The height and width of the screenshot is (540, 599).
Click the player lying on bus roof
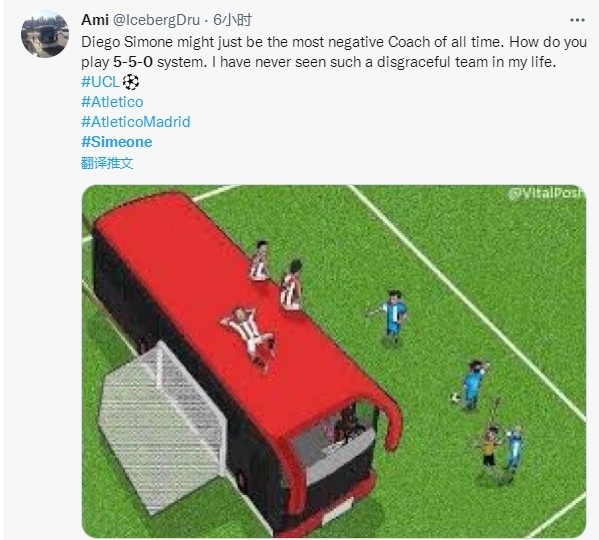[x=250, y=338]
